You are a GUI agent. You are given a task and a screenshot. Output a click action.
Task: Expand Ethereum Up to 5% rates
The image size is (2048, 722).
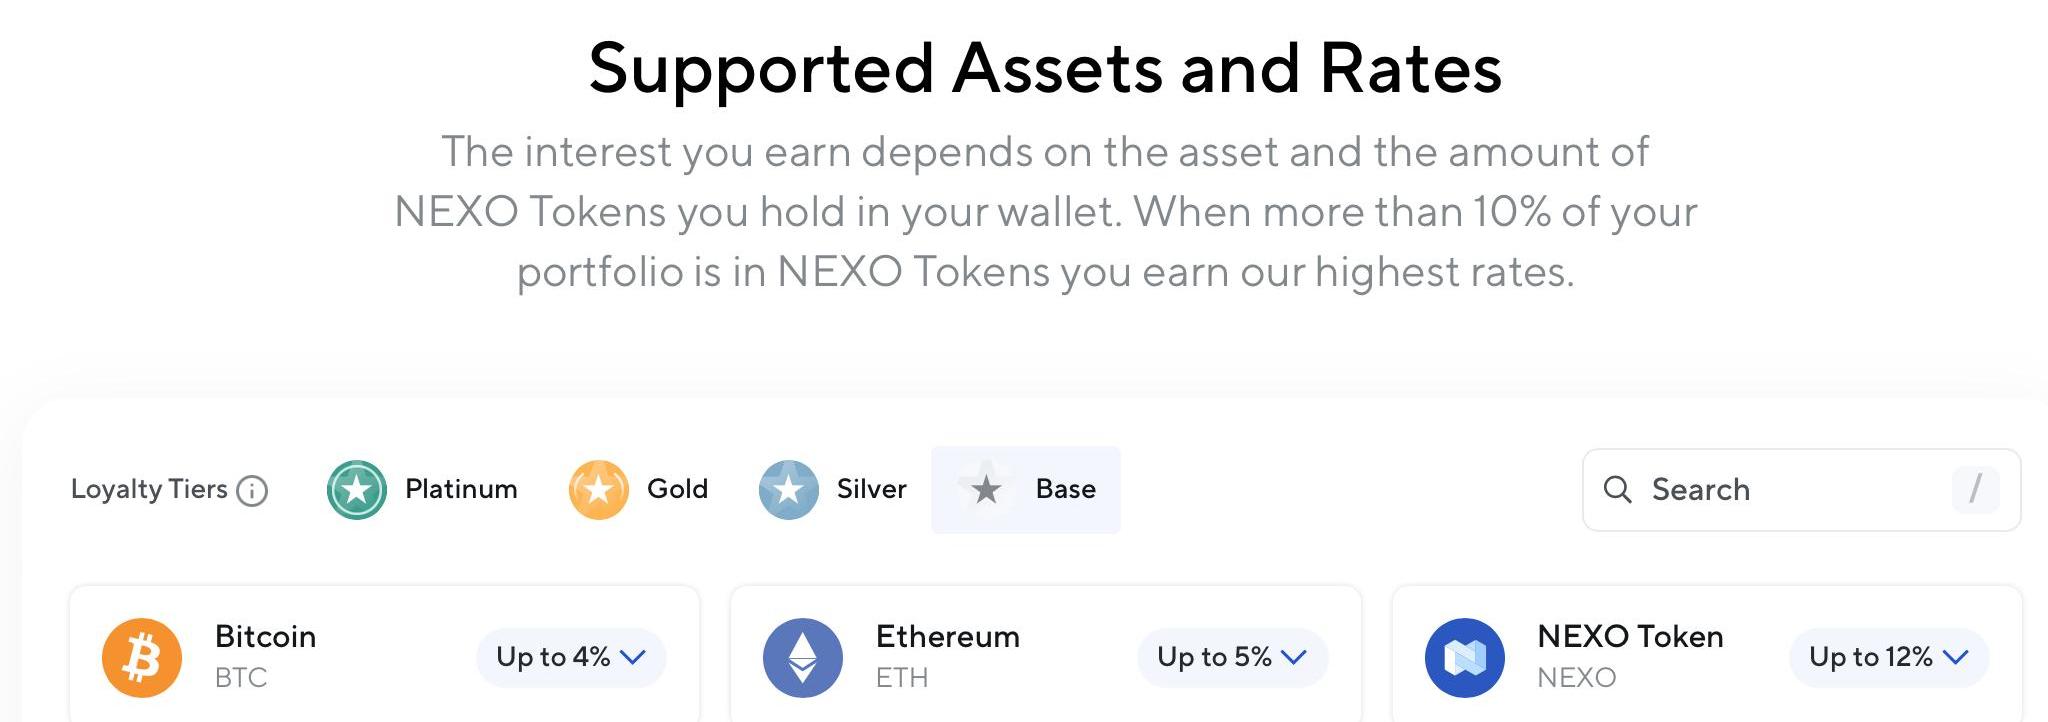[1232, 657]
